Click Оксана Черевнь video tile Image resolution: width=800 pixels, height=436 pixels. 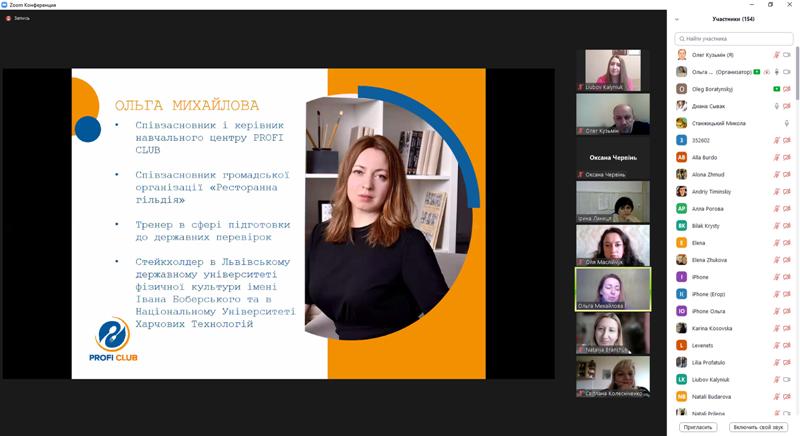point(613,158)
